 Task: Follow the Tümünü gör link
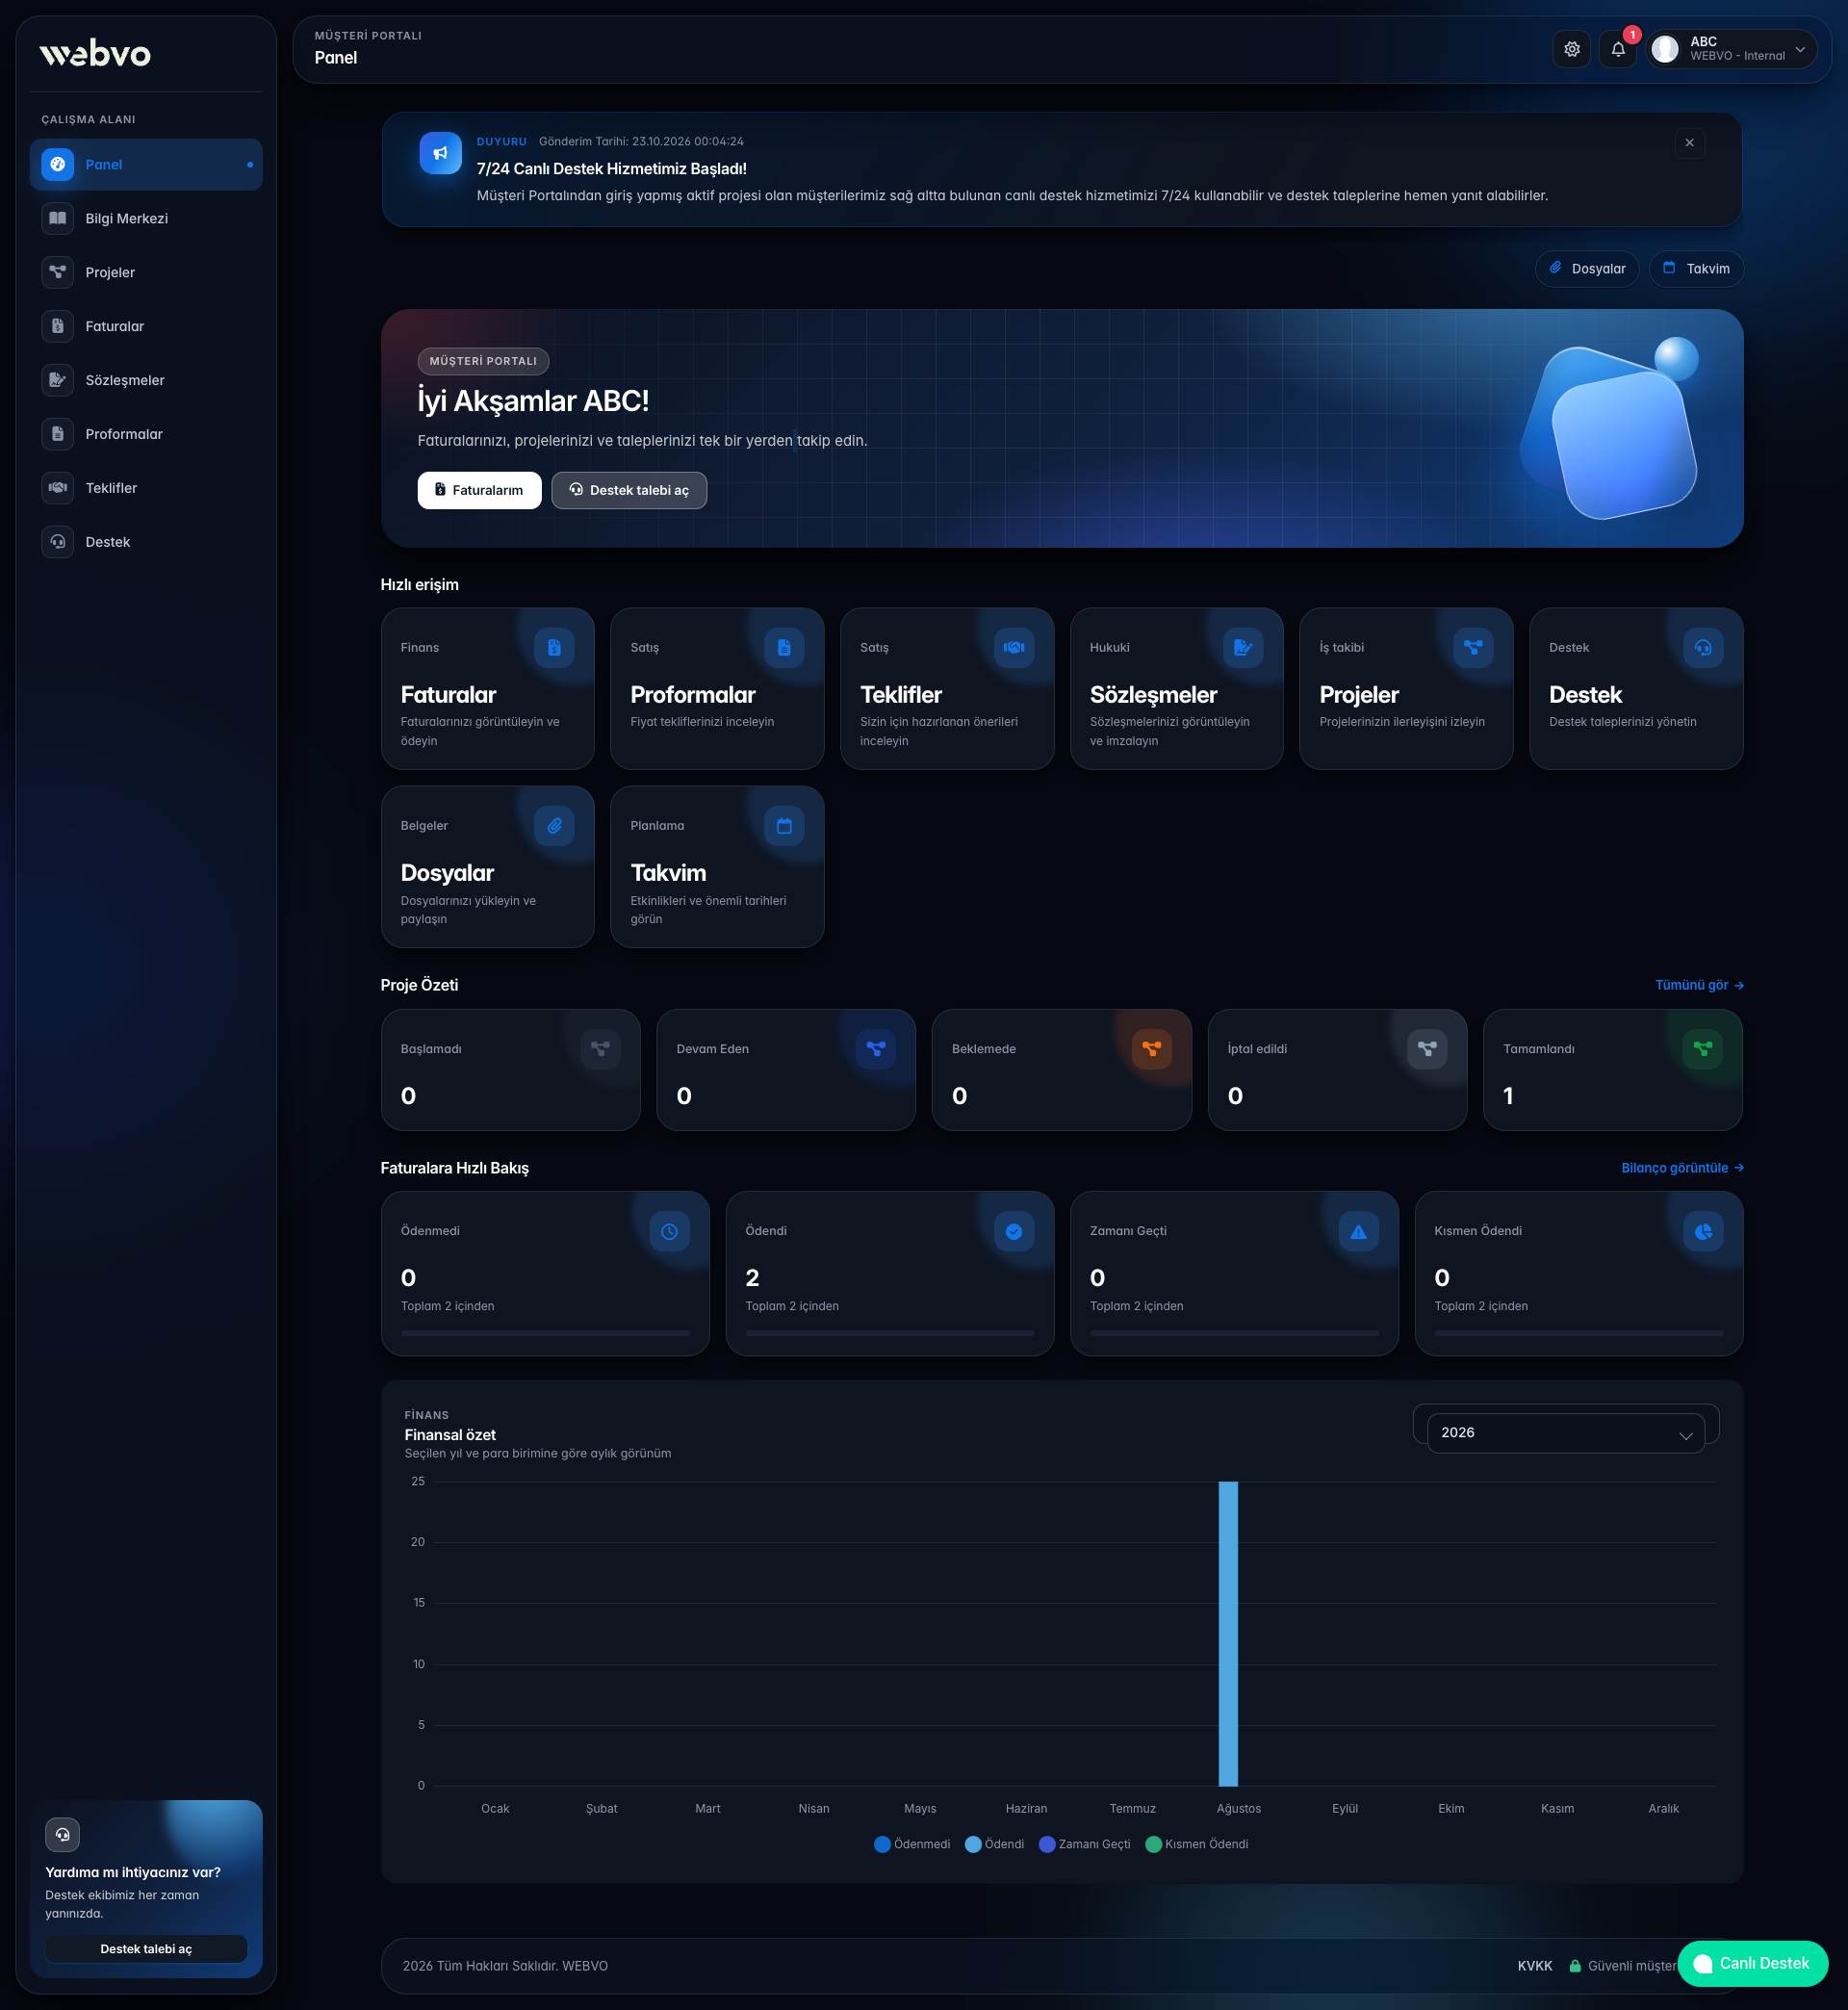coord(1699,985)
